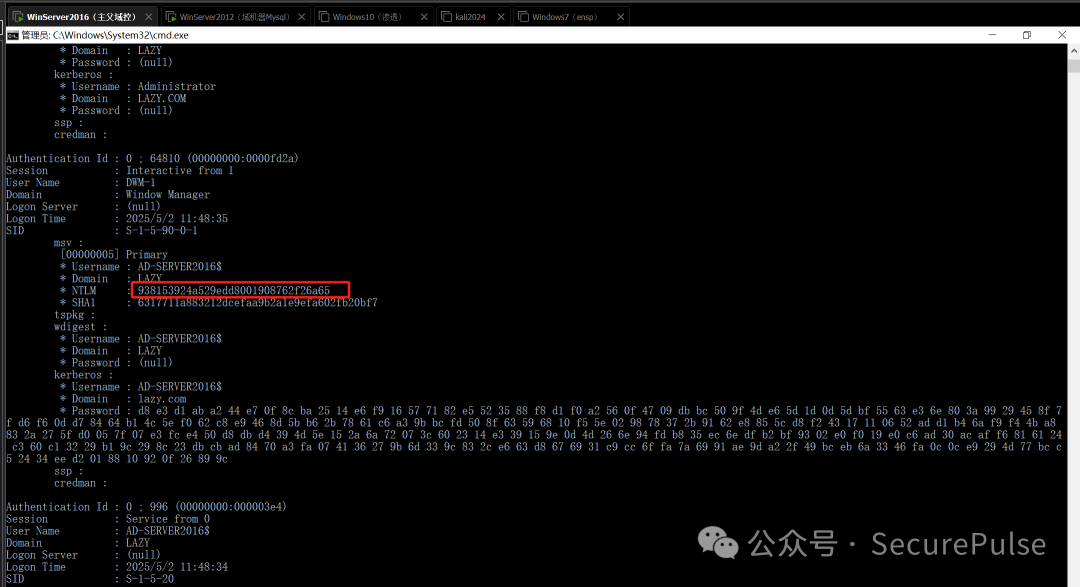Click the kerberos username Administrator
Viewport: 1080px width, 587px height.
(176, 86)
